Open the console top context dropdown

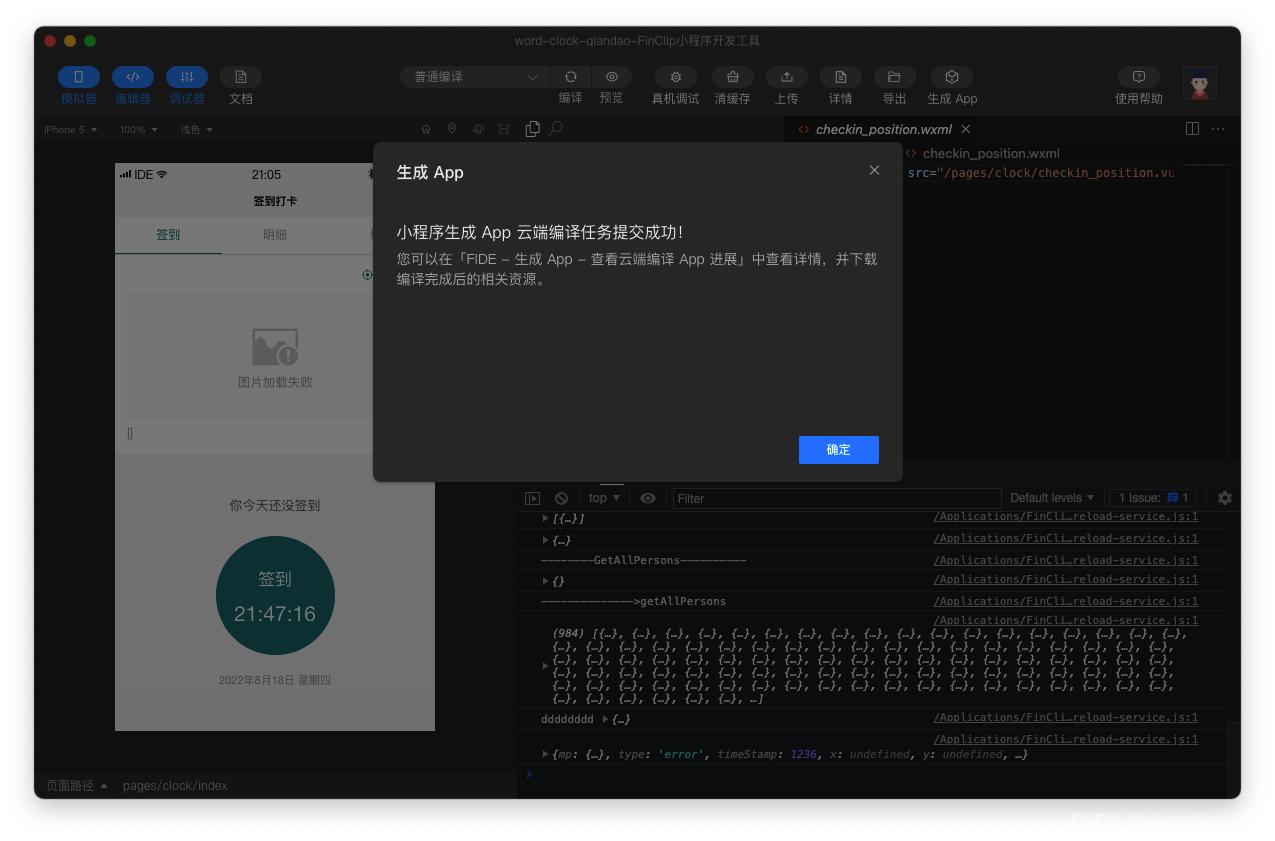604,498
